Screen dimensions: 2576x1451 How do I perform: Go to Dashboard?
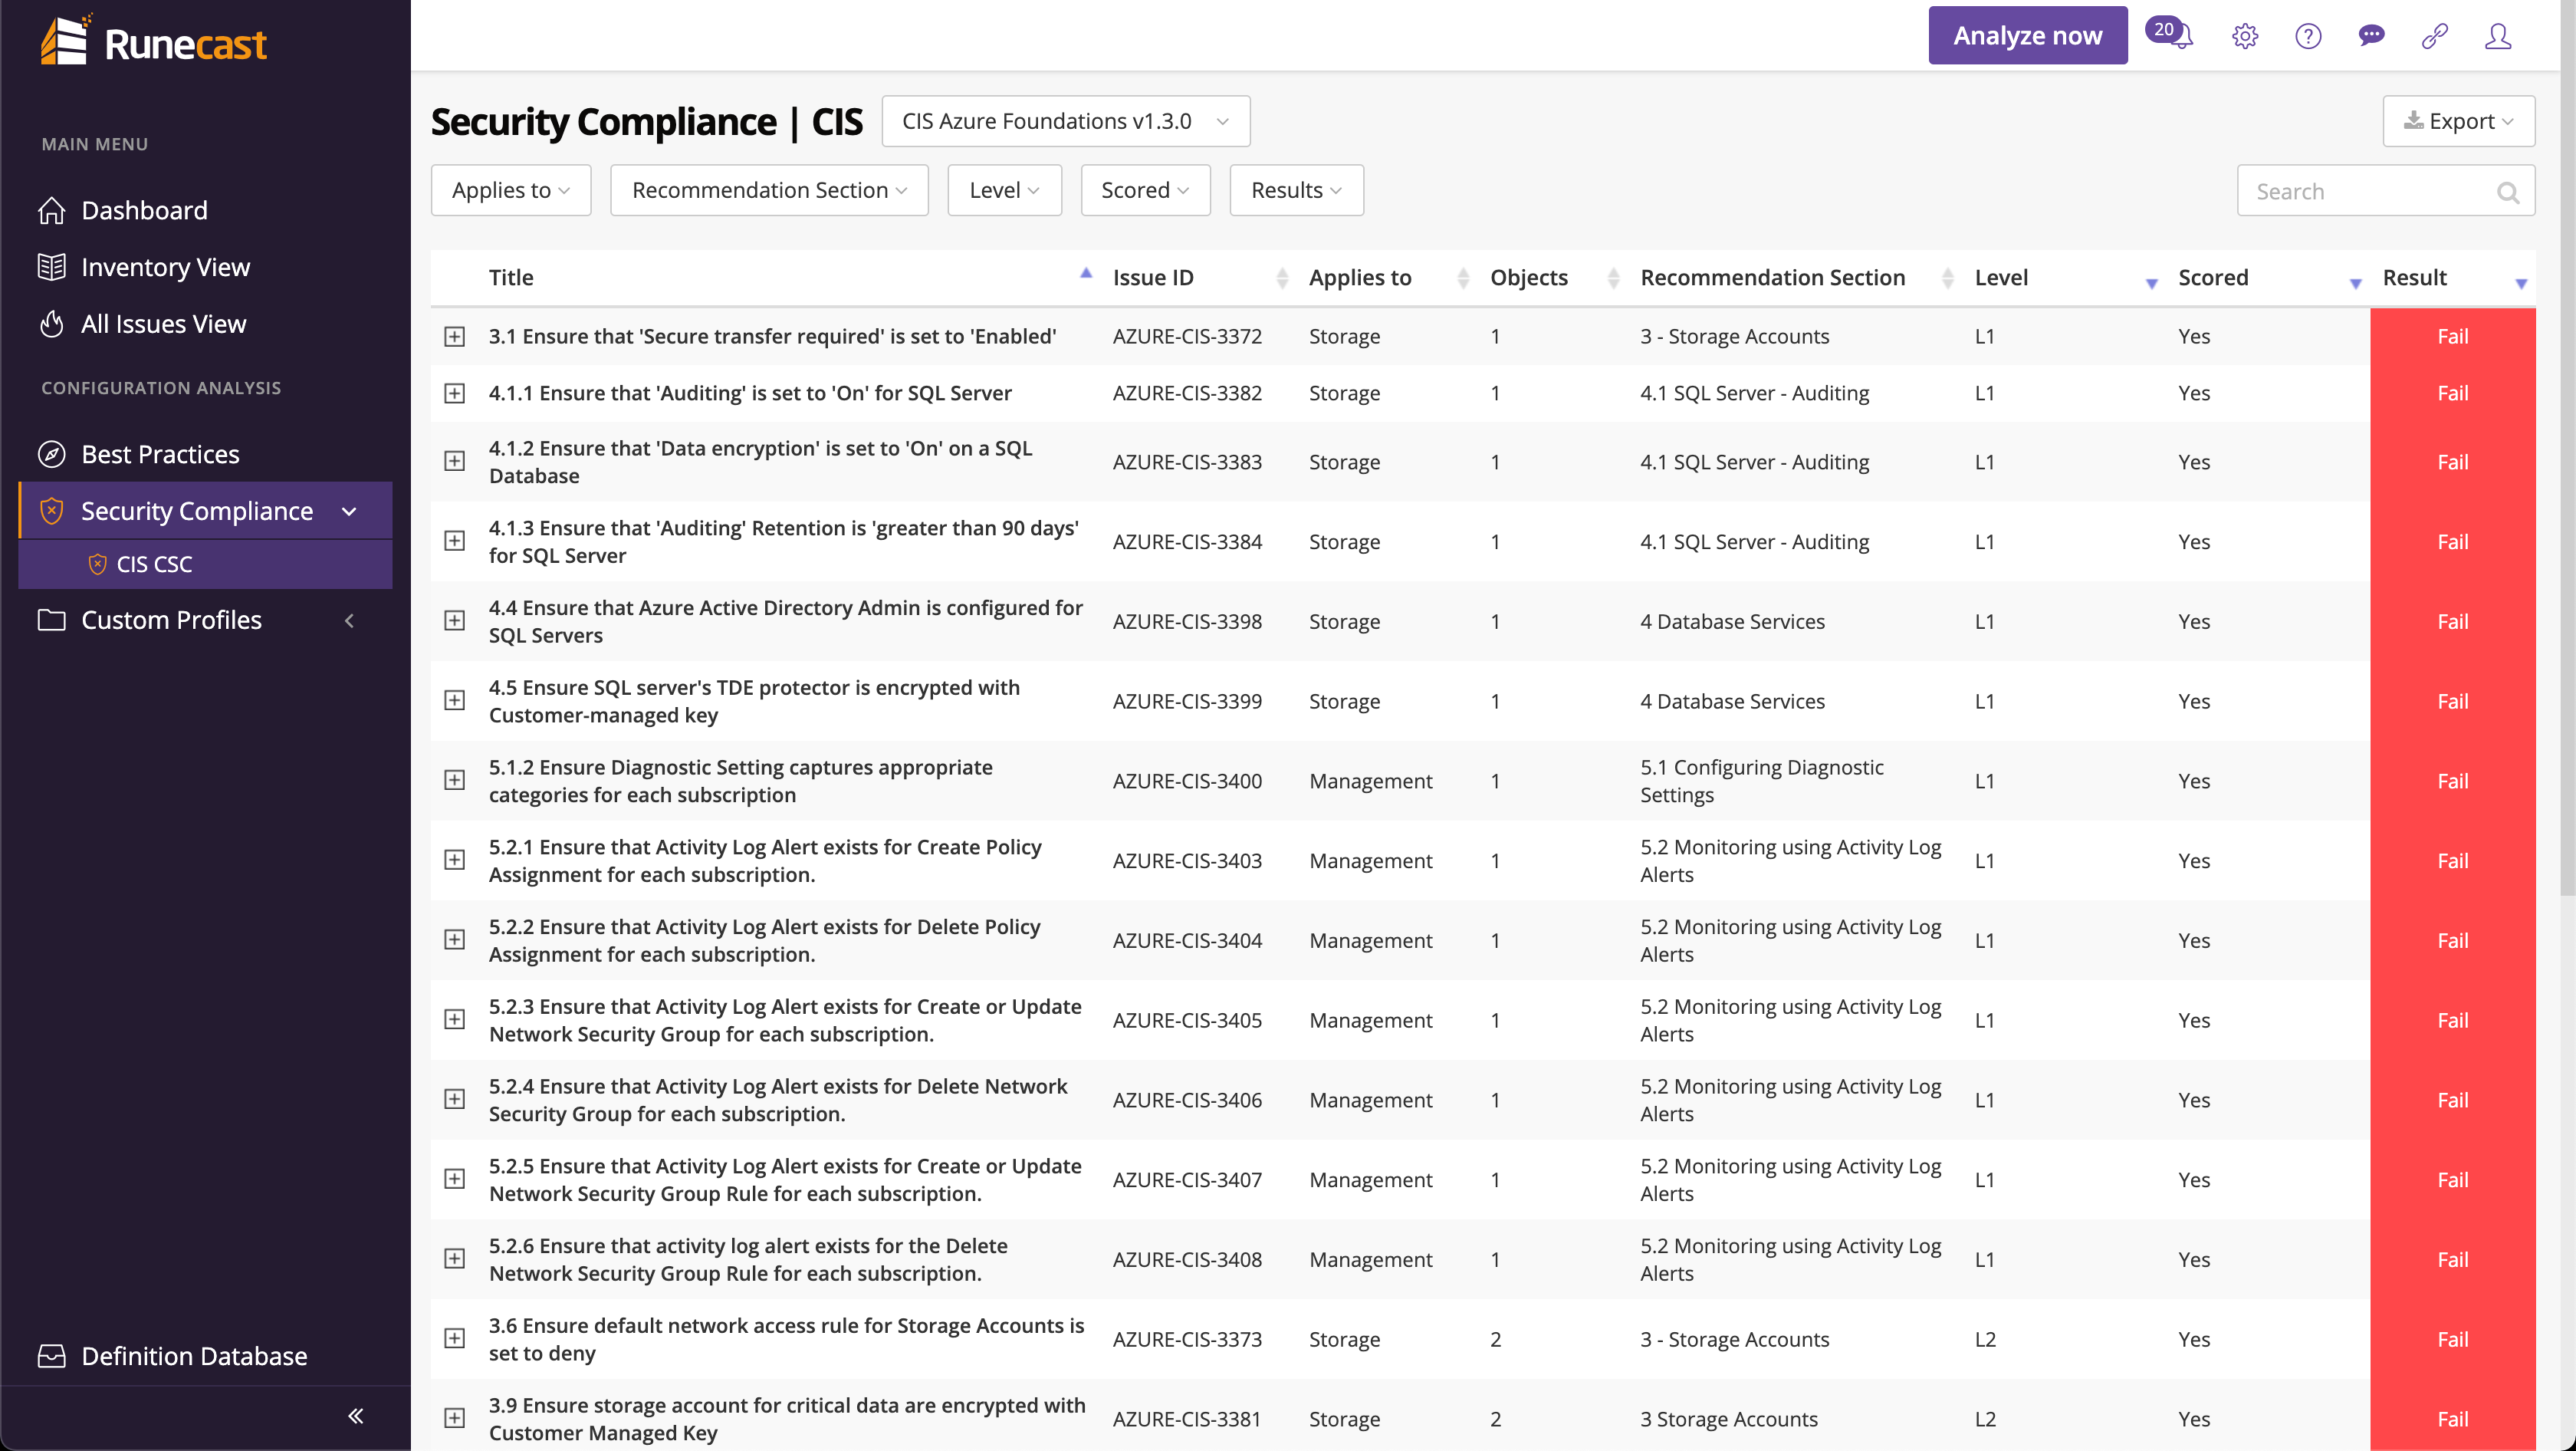pos(144,210)
